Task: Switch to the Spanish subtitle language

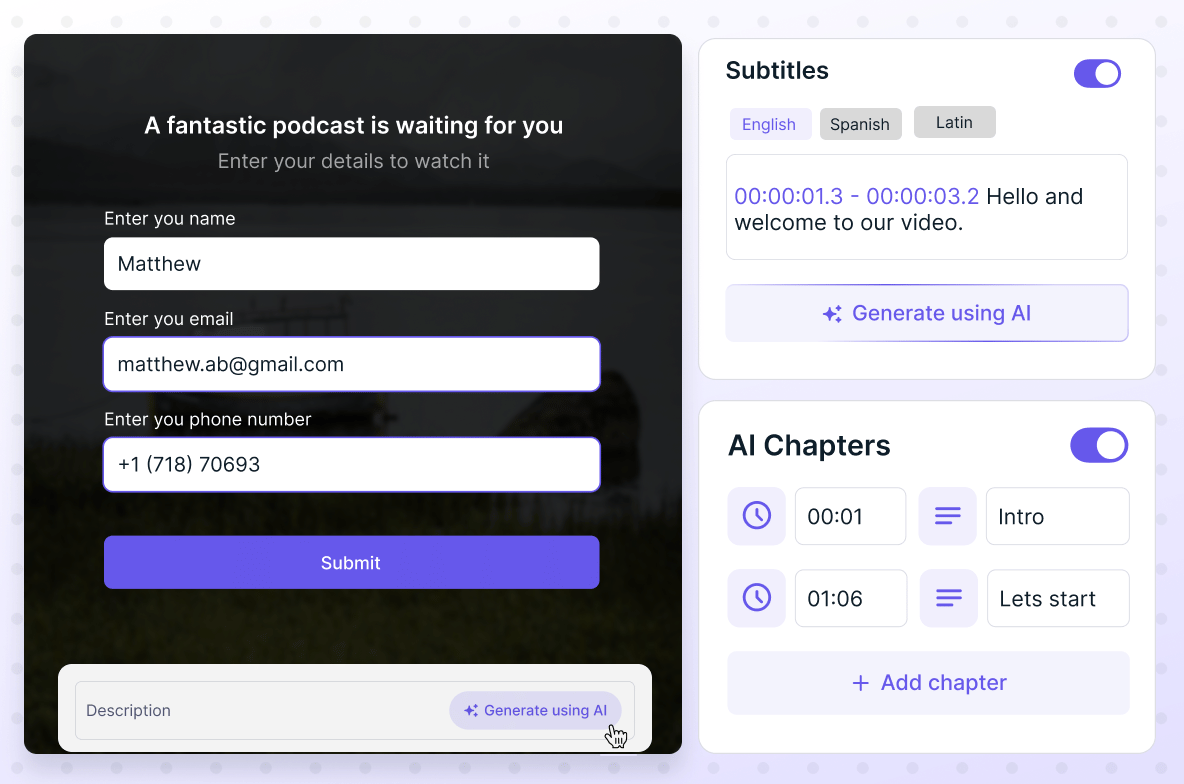Action: click(860, 124)
